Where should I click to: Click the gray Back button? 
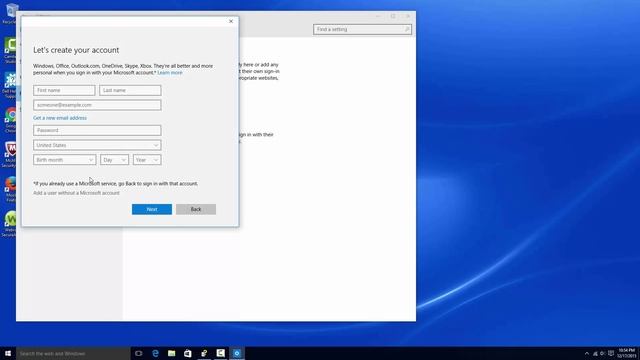196,209
